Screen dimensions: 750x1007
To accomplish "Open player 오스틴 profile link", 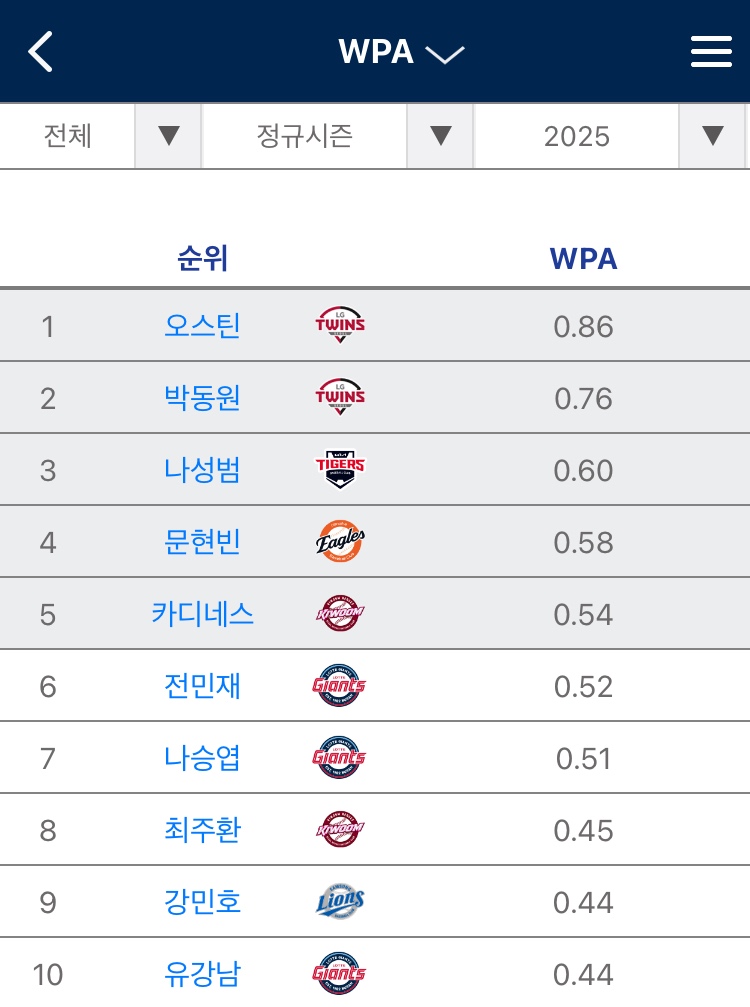I will point(202,325).
